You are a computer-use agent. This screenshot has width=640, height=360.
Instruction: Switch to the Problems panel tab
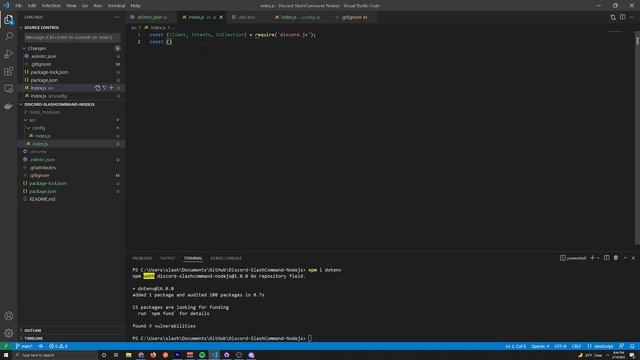click(142, 258)
